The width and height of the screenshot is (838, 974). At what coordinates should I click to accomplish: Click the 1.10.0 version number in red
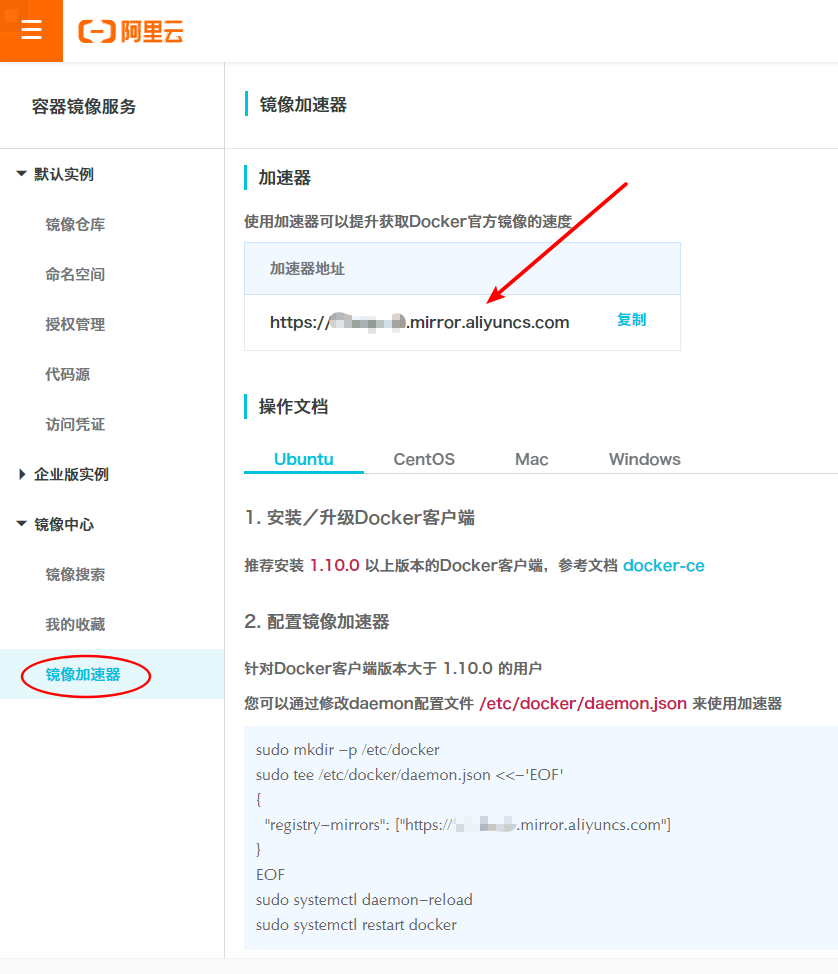tap(335, 565)
